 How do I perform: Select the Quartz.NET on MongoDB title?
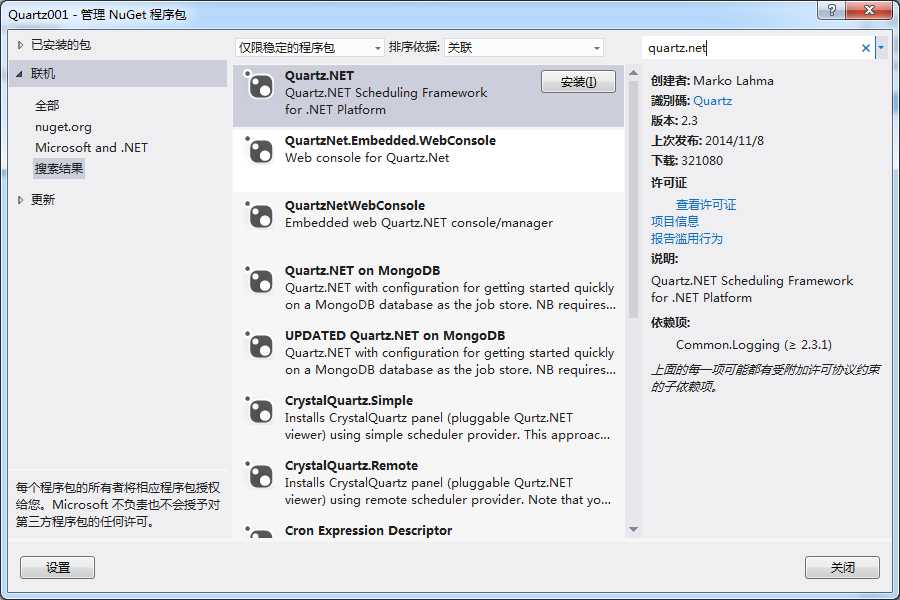(362, 270)
